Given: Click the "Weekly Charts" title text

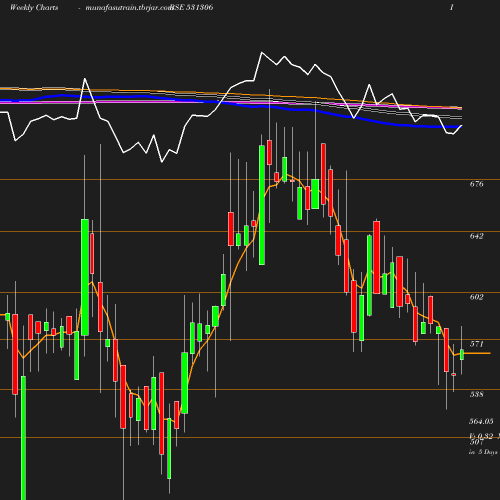Looking at the screenshot, I should [x=34, y=7].
